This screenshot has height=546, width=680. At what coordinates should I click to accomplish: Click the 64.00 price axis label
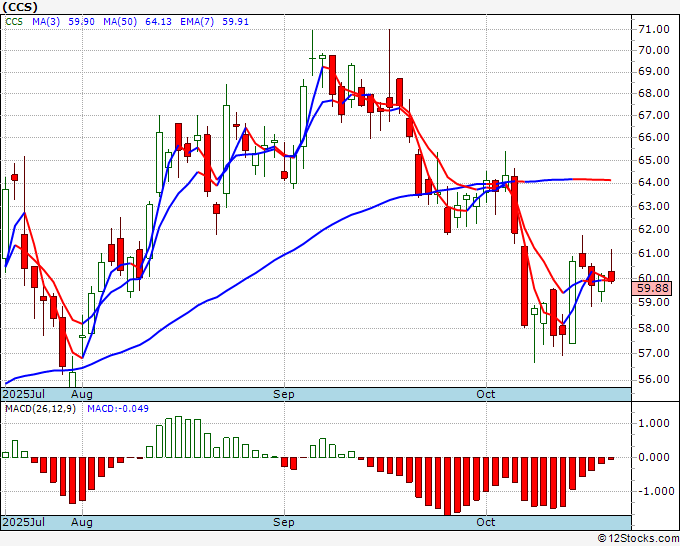click(x=654, y=183)
